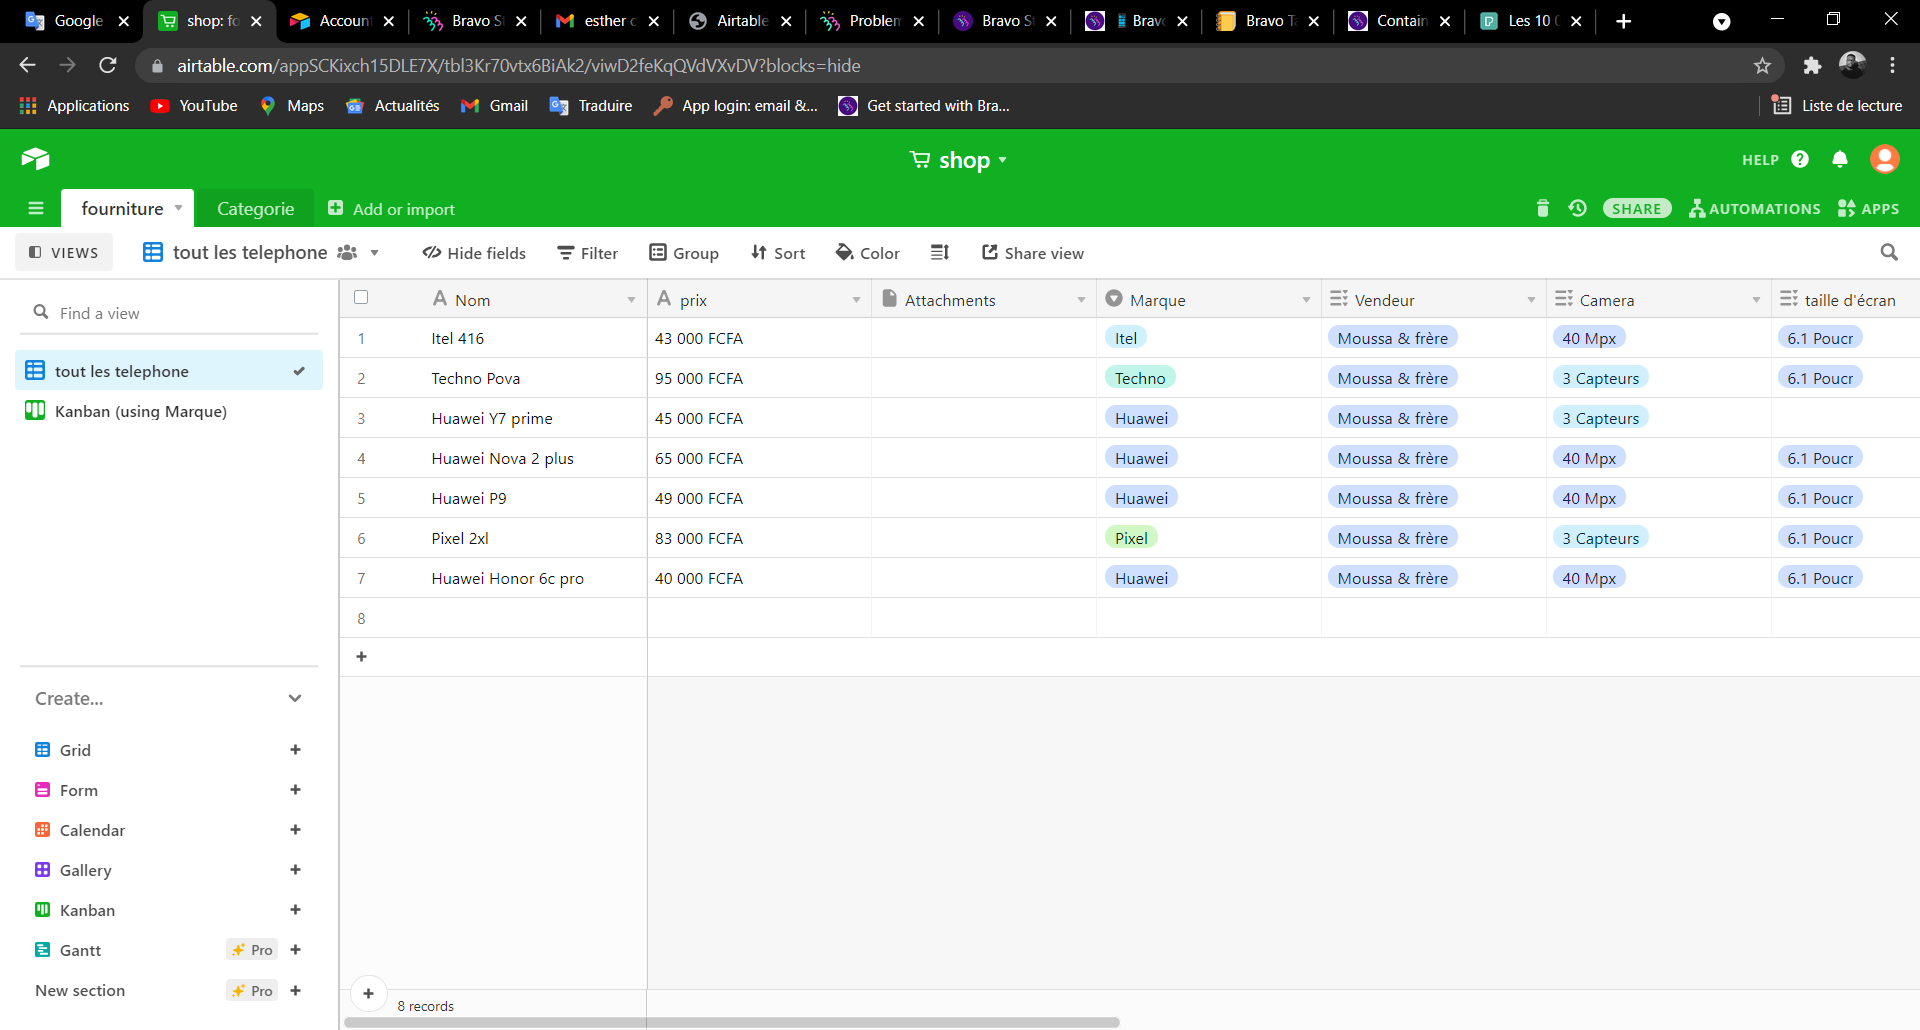Click the browser extensions puzzle icon
Screen dimensions: 1920x1030
1811,66
